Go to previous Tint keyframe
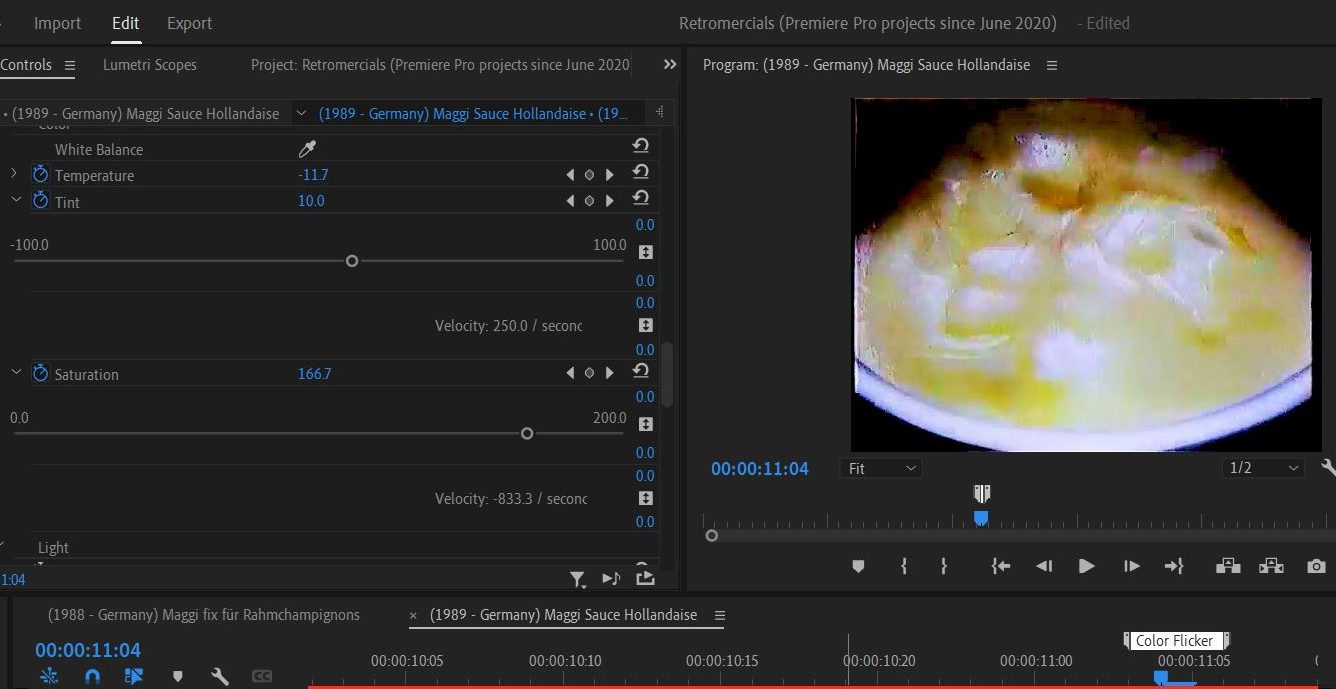 (x=570, y=201)
